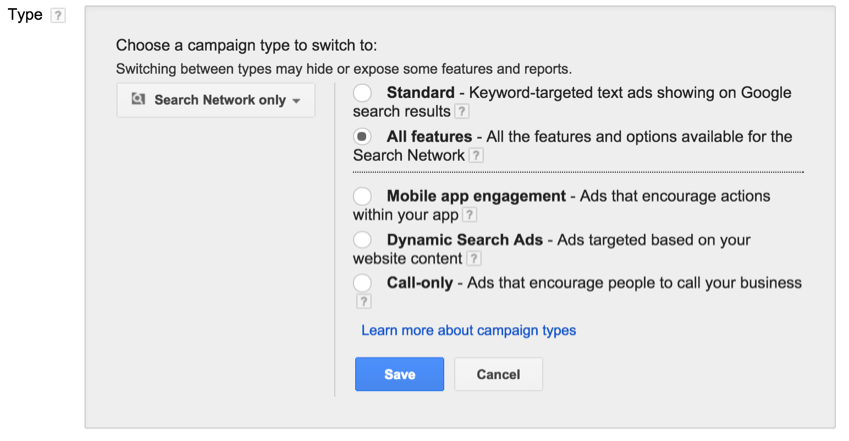Click the bold 'Mobile app engagement' label text
Screen dimensions: 849x441
click(476, 196)
